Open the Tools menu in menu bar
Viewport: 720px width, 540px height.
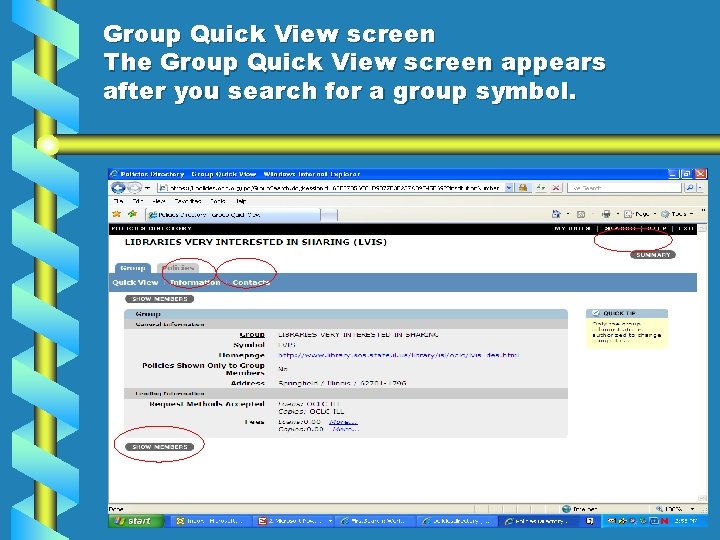click(218, 201)
